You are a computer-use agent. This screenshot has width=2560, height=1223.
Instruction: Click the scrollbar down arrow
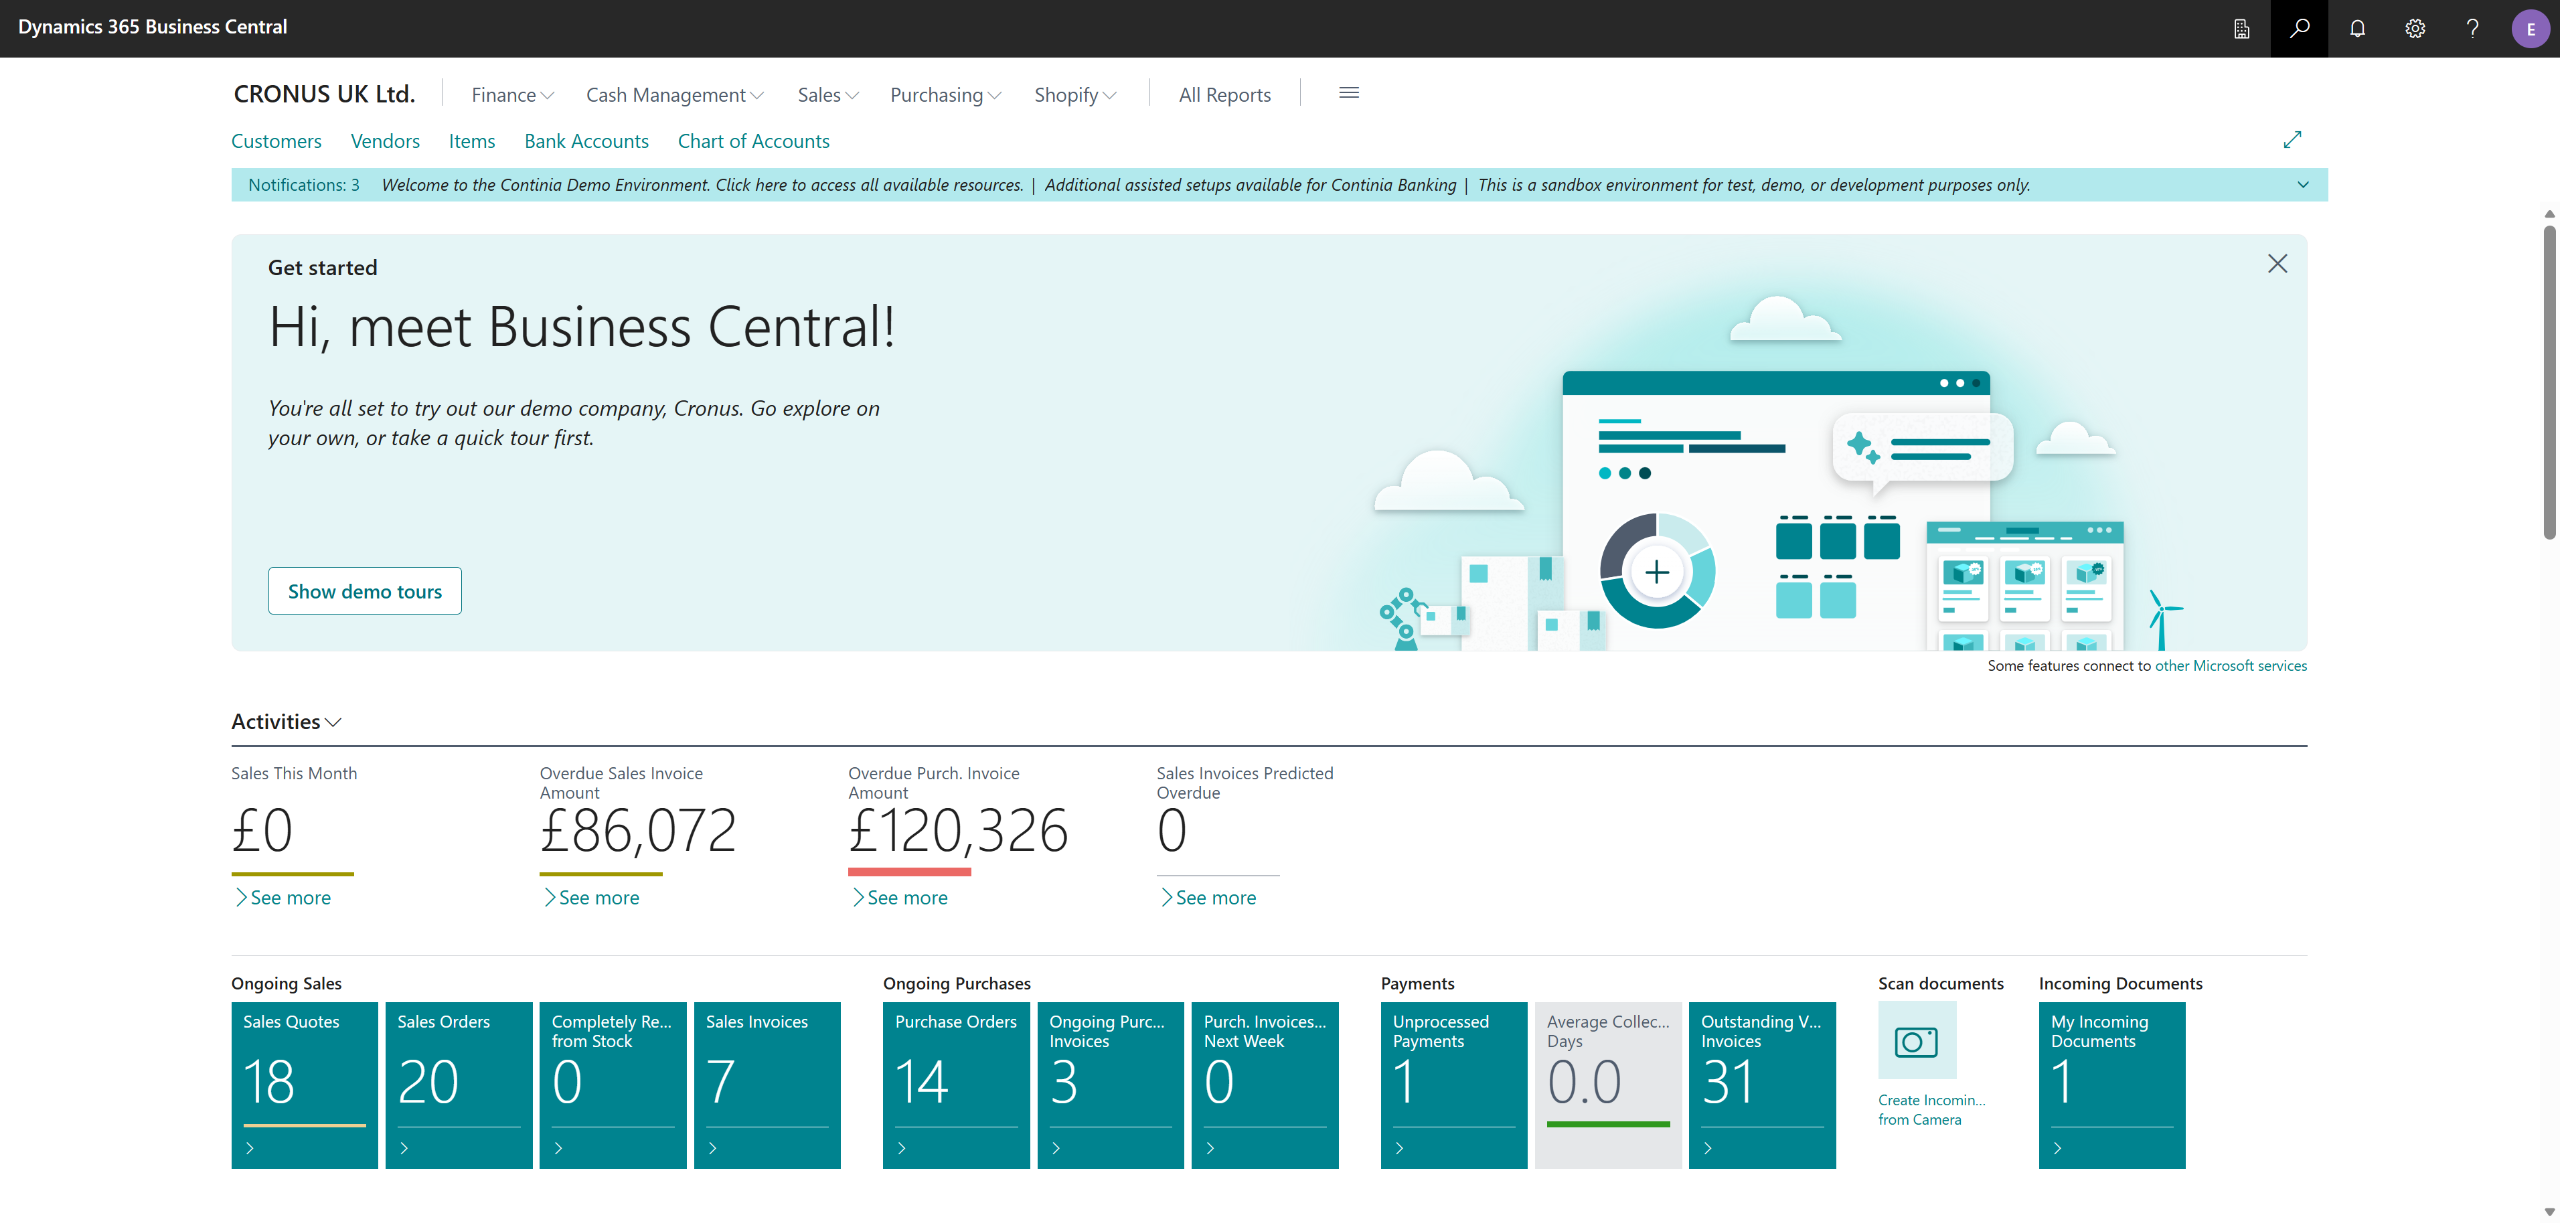2549,1212
